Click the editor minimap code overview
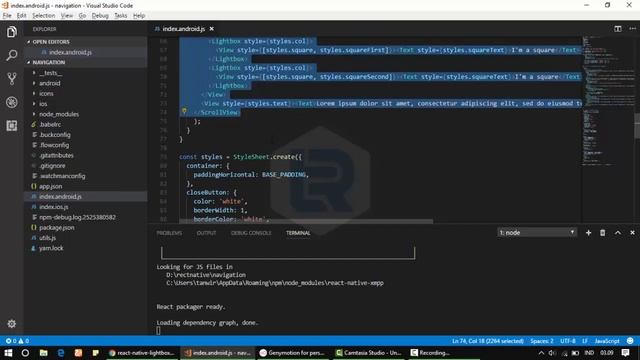 point(608,102)
